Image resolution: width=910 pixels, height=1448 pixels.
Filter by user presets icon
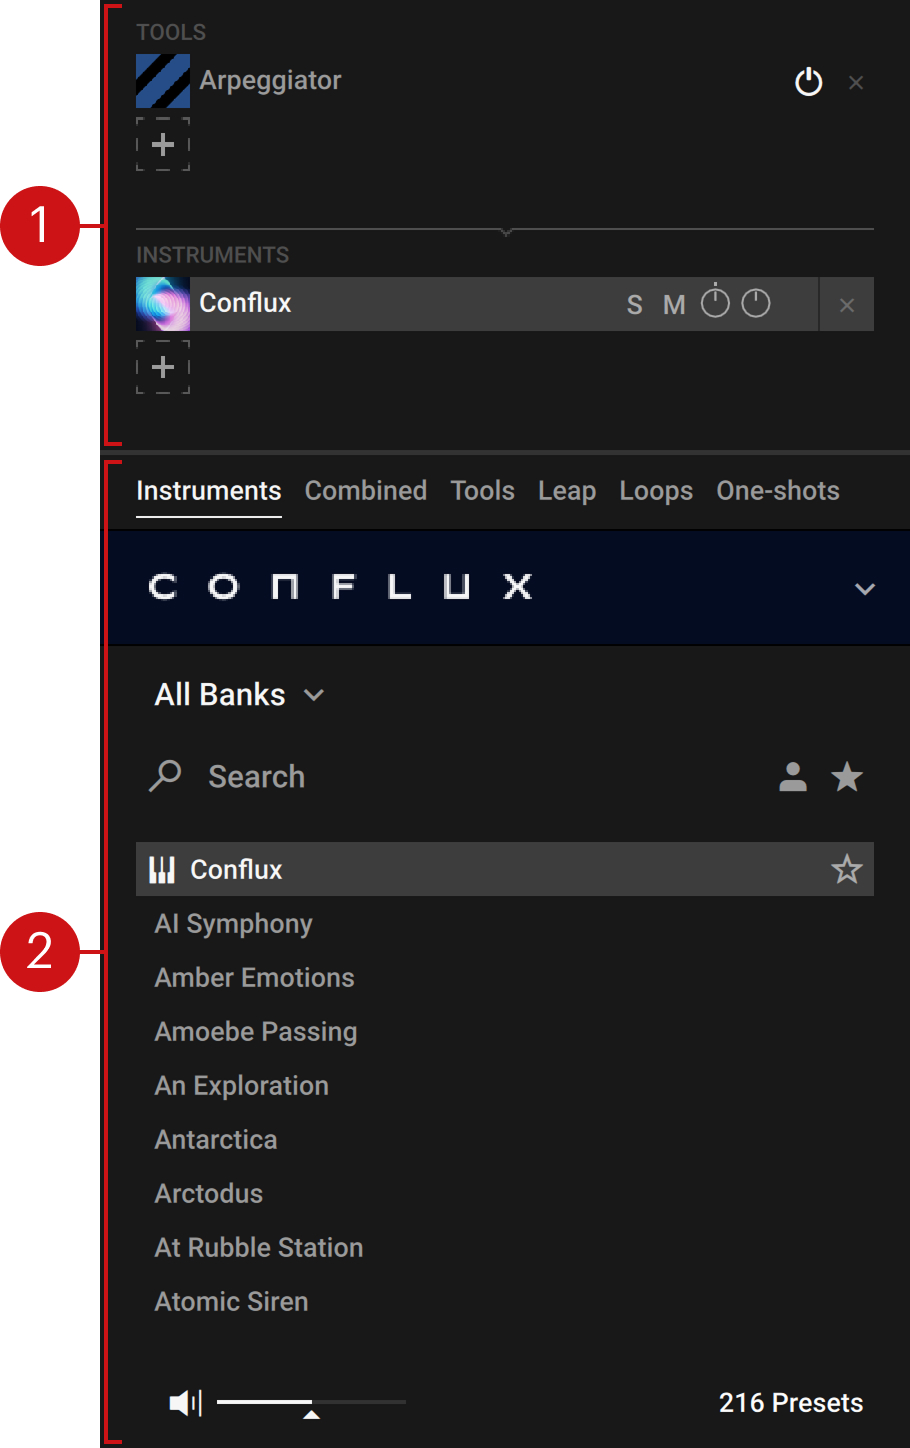(x=793, y=777)
